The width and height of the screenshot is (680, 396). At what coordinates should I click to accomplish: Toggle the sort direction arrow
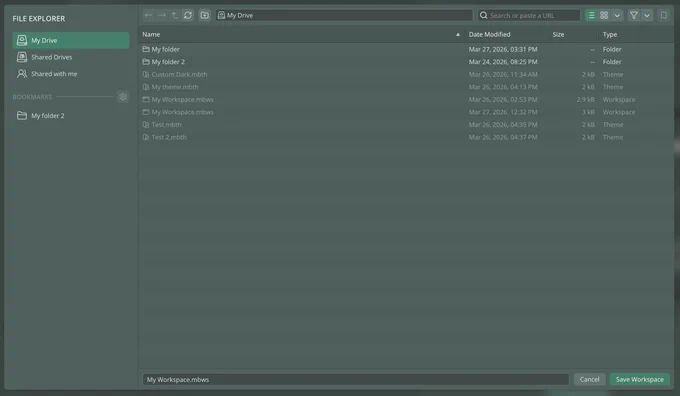pyautogui.click(x=458, y=35)
